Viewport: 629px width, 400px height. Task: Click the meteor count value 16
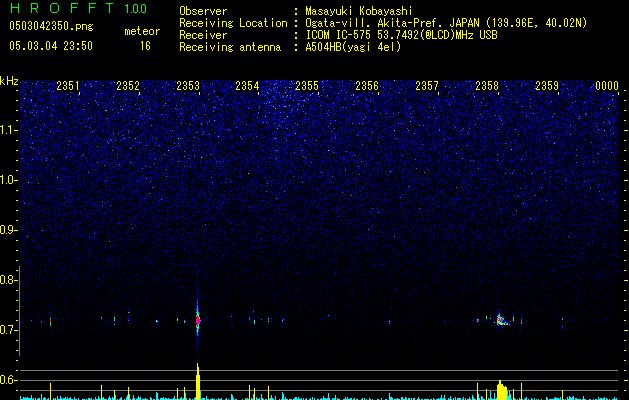pyautogui.click(x=145, y=46)
